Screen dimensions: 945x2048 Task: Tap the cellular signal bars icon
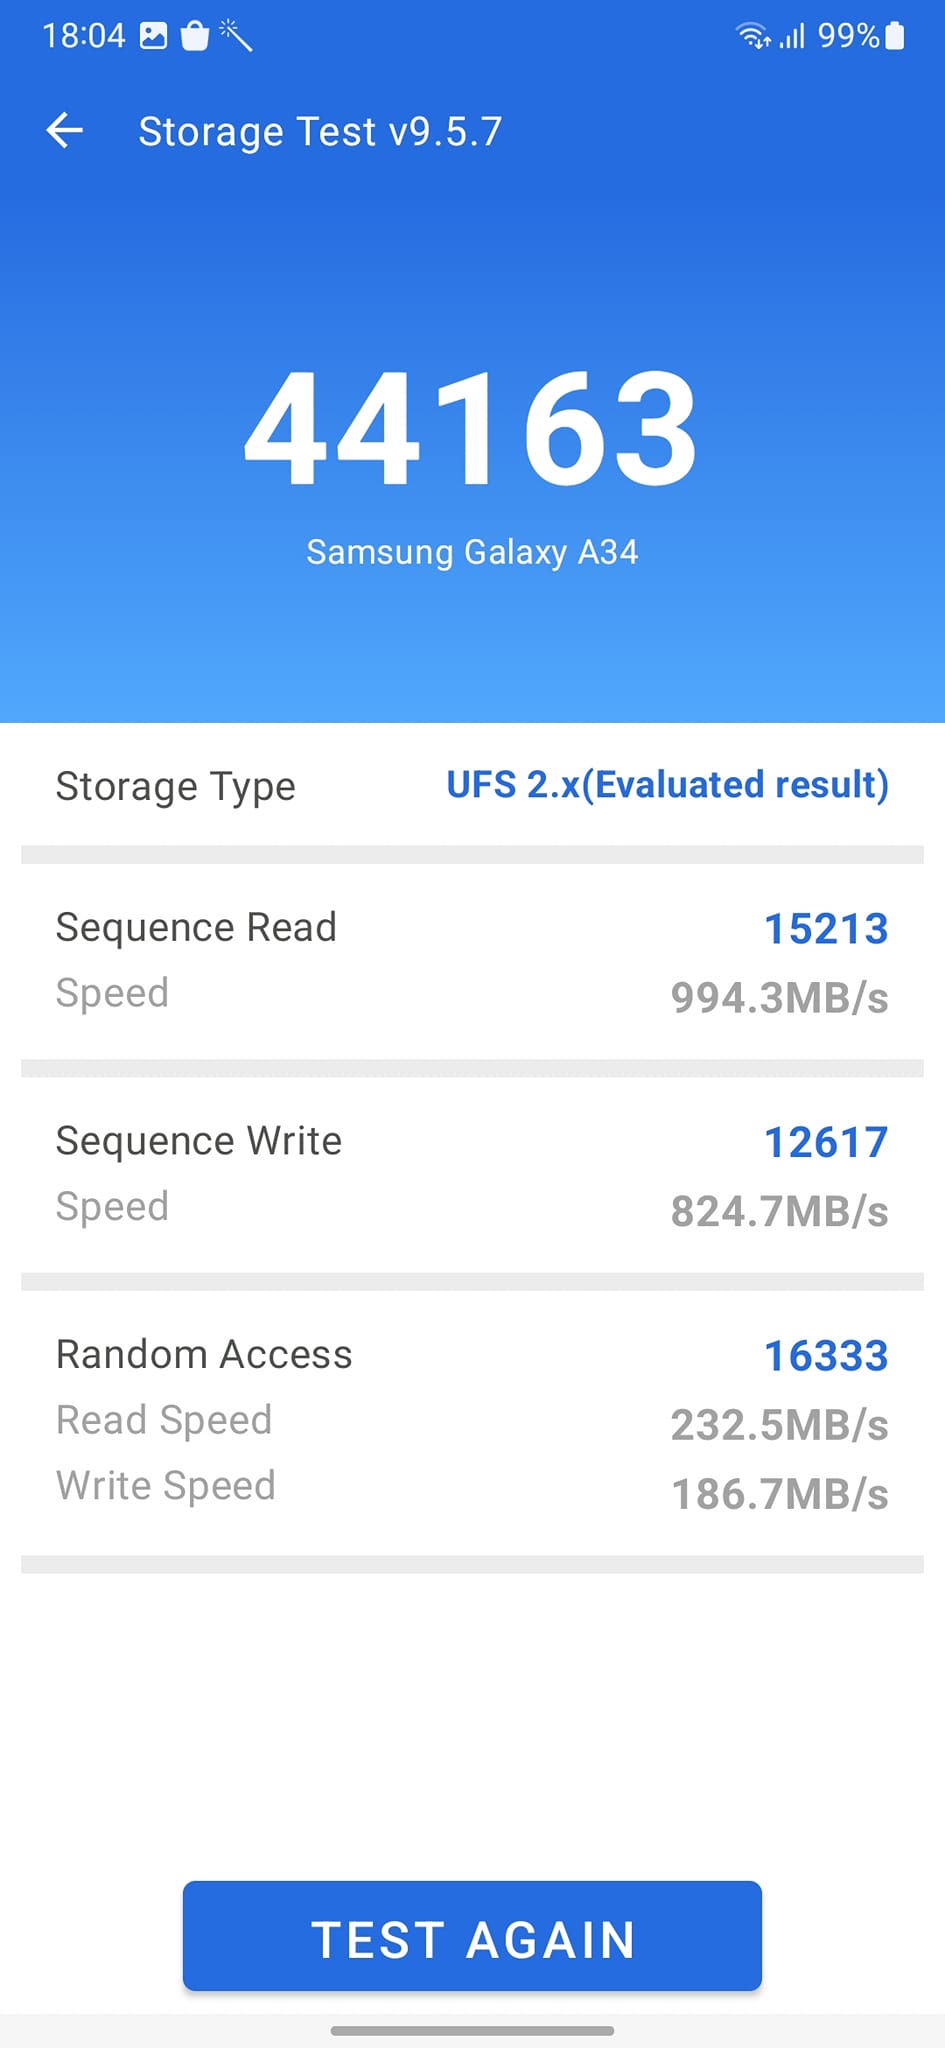pyautogui.click(x=792, y=37)
